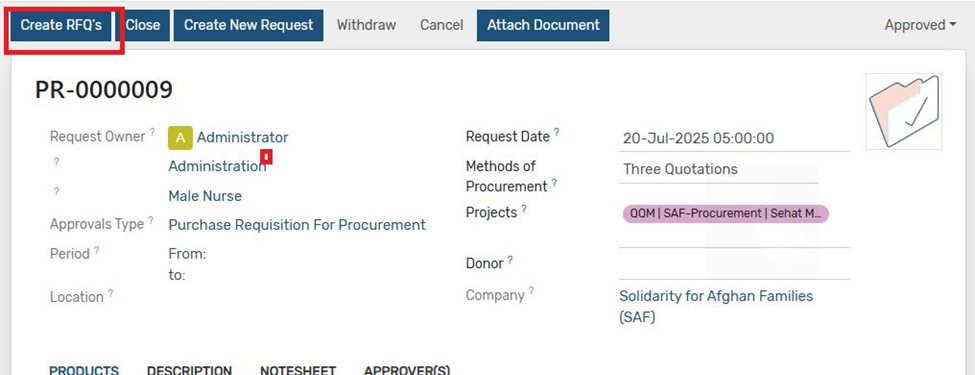The height and width of the screenshot is (375, 975).
Task: Open the Approver(s) tab
Action: click(407, 370)
